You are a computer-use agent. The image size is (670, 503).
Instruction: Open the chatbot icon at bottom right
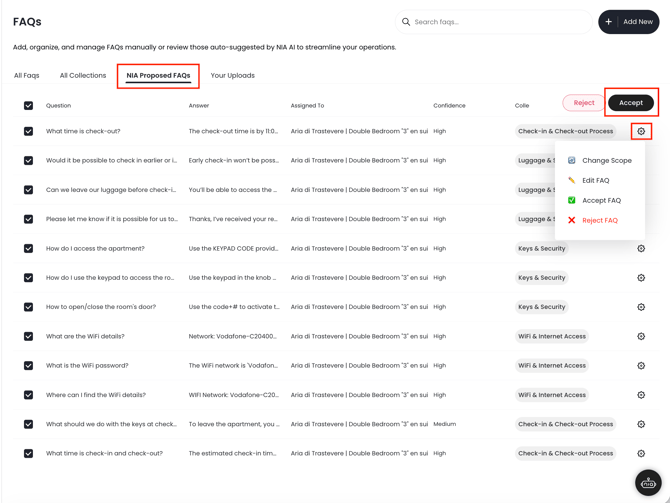point(648,483)
